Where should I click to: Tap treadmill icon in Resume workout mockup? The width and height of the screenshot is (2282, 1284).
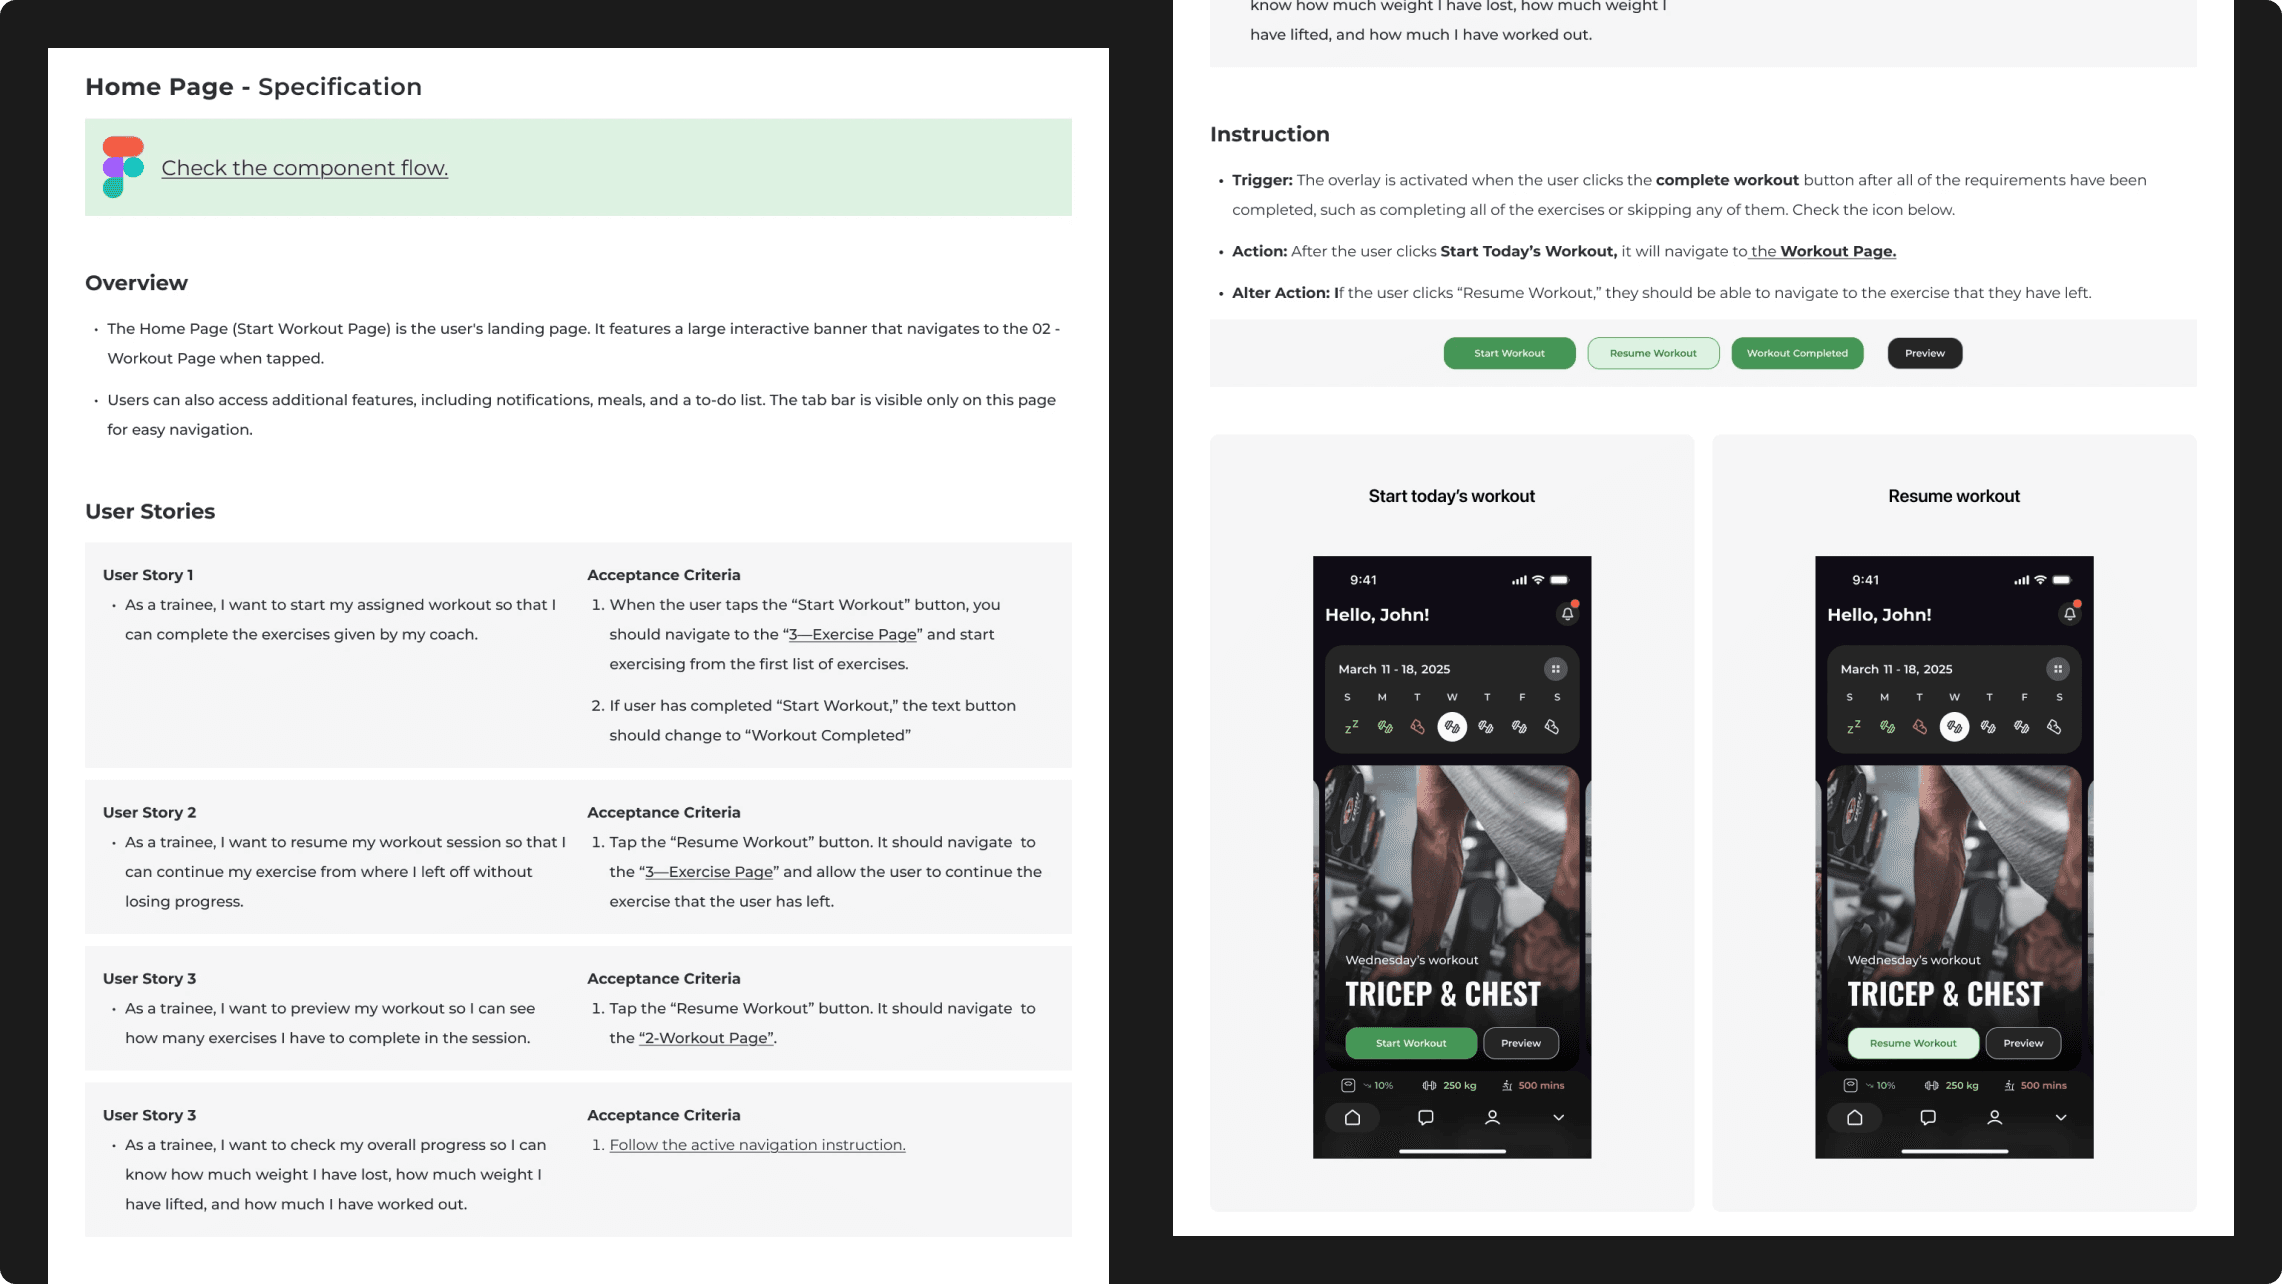pos(2009,1085)
